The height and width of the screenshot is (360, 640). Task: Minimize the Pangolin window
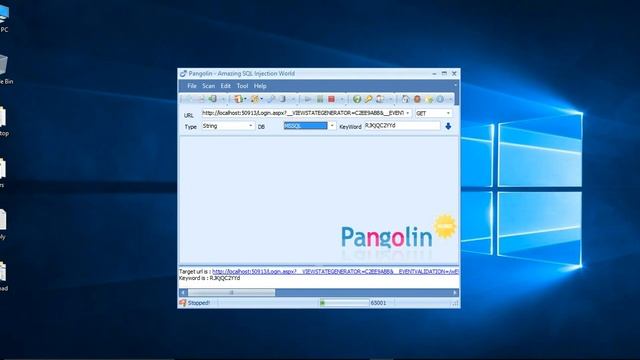tap(434, 73)
